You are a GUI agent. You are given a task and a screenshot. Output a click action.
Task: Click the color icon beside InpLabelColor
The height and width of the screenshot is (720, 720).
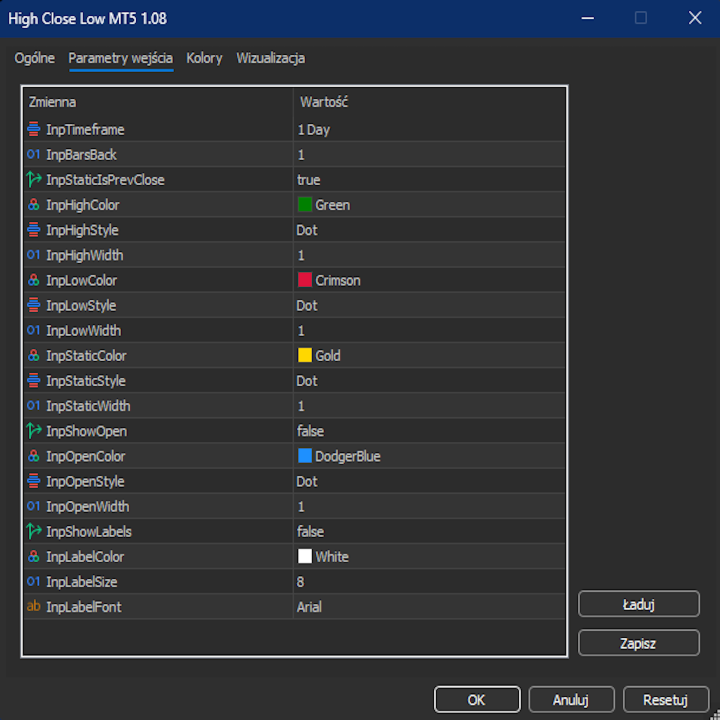pyautogui.click(x=34, y=557)
